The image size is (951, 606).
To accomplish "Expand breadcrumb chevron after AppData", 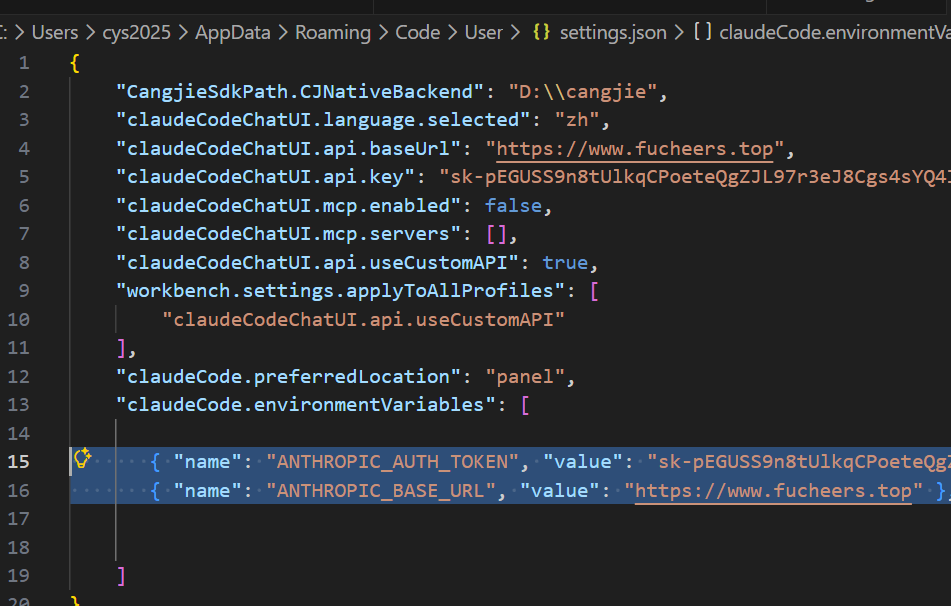I will coord(283,32).
